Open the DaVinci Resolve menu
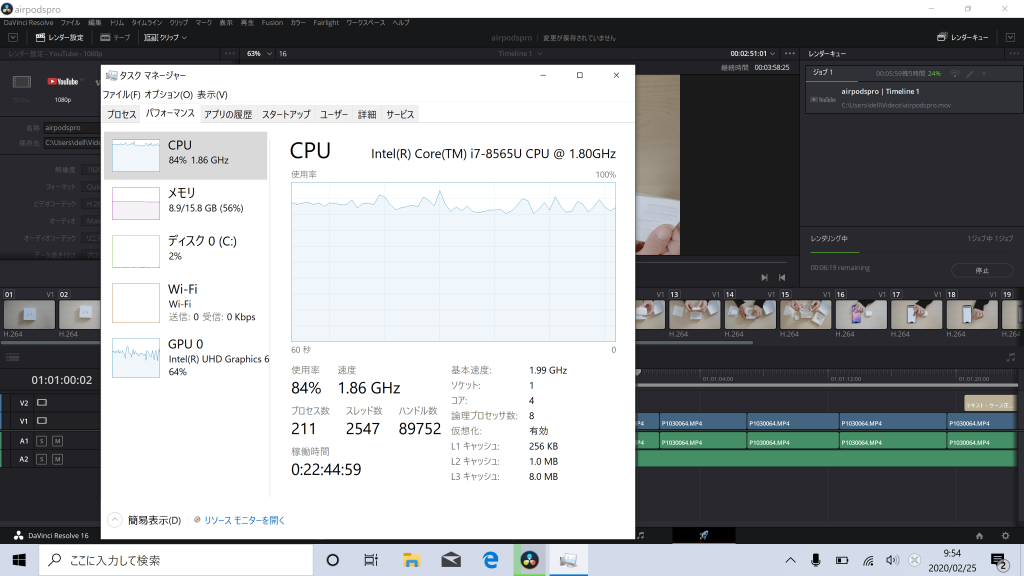Screen dimensions: 1024x576 [x=29, y=23]
